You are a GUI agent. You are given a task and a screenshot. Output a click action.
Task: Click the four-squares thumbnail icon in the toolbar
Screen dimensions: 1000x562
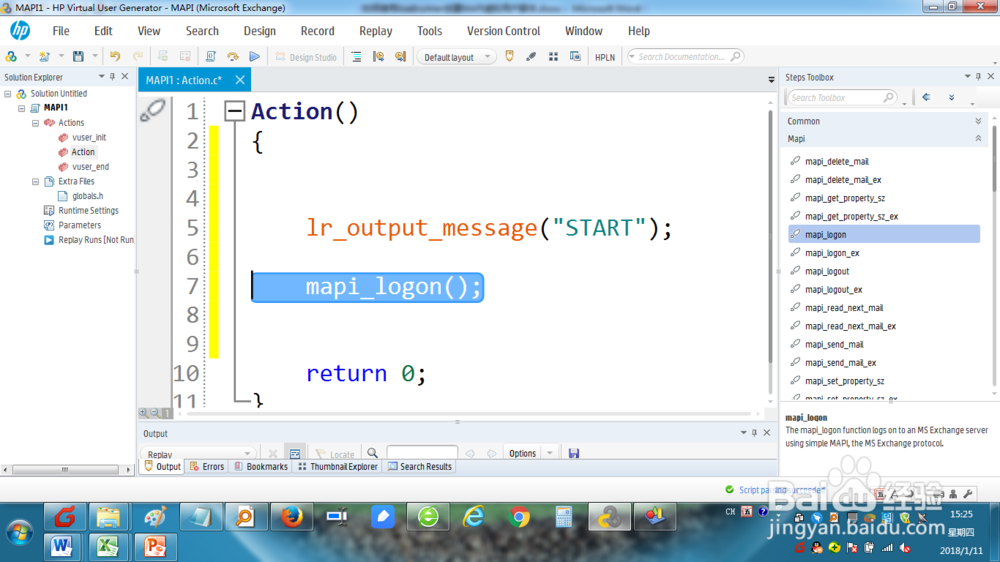(x=553, y=56)
